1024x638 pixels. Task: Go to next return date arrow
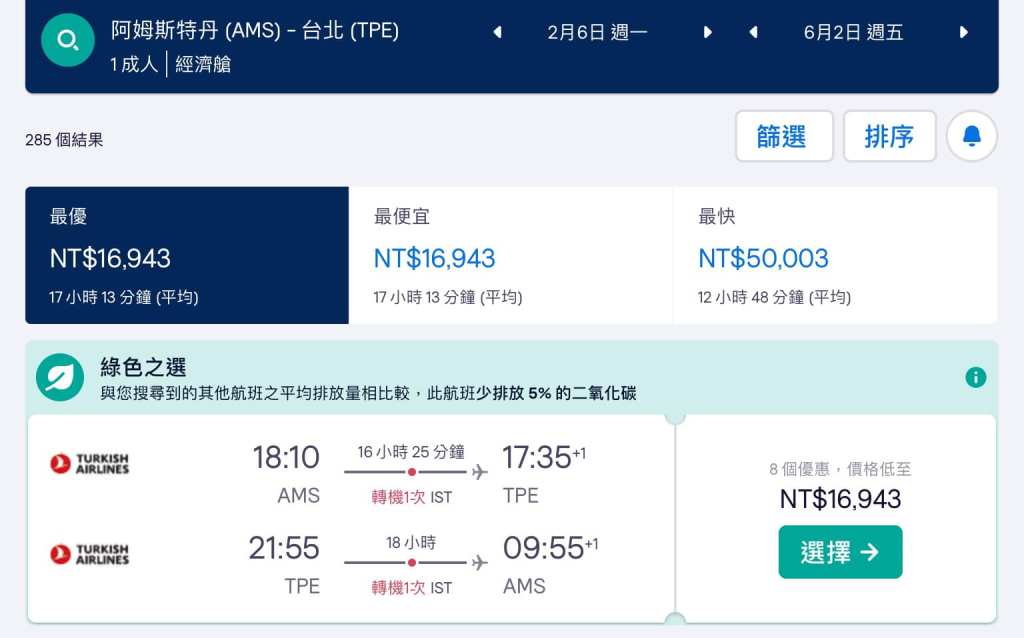click(964, 32)
